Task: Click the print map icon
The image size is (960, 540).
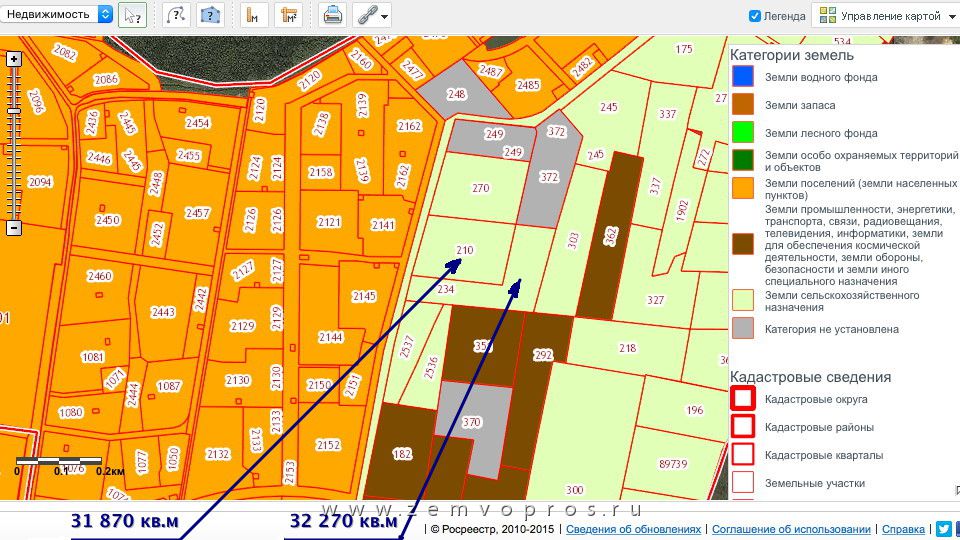Action: [x=332, y=15]
